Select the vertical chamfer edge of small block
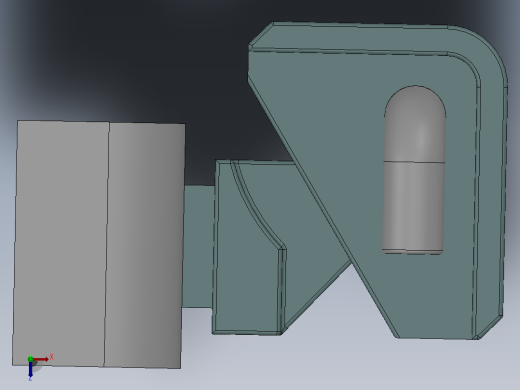Image resolution: width=520 pixels, height=390 pixels. (282, 290)
